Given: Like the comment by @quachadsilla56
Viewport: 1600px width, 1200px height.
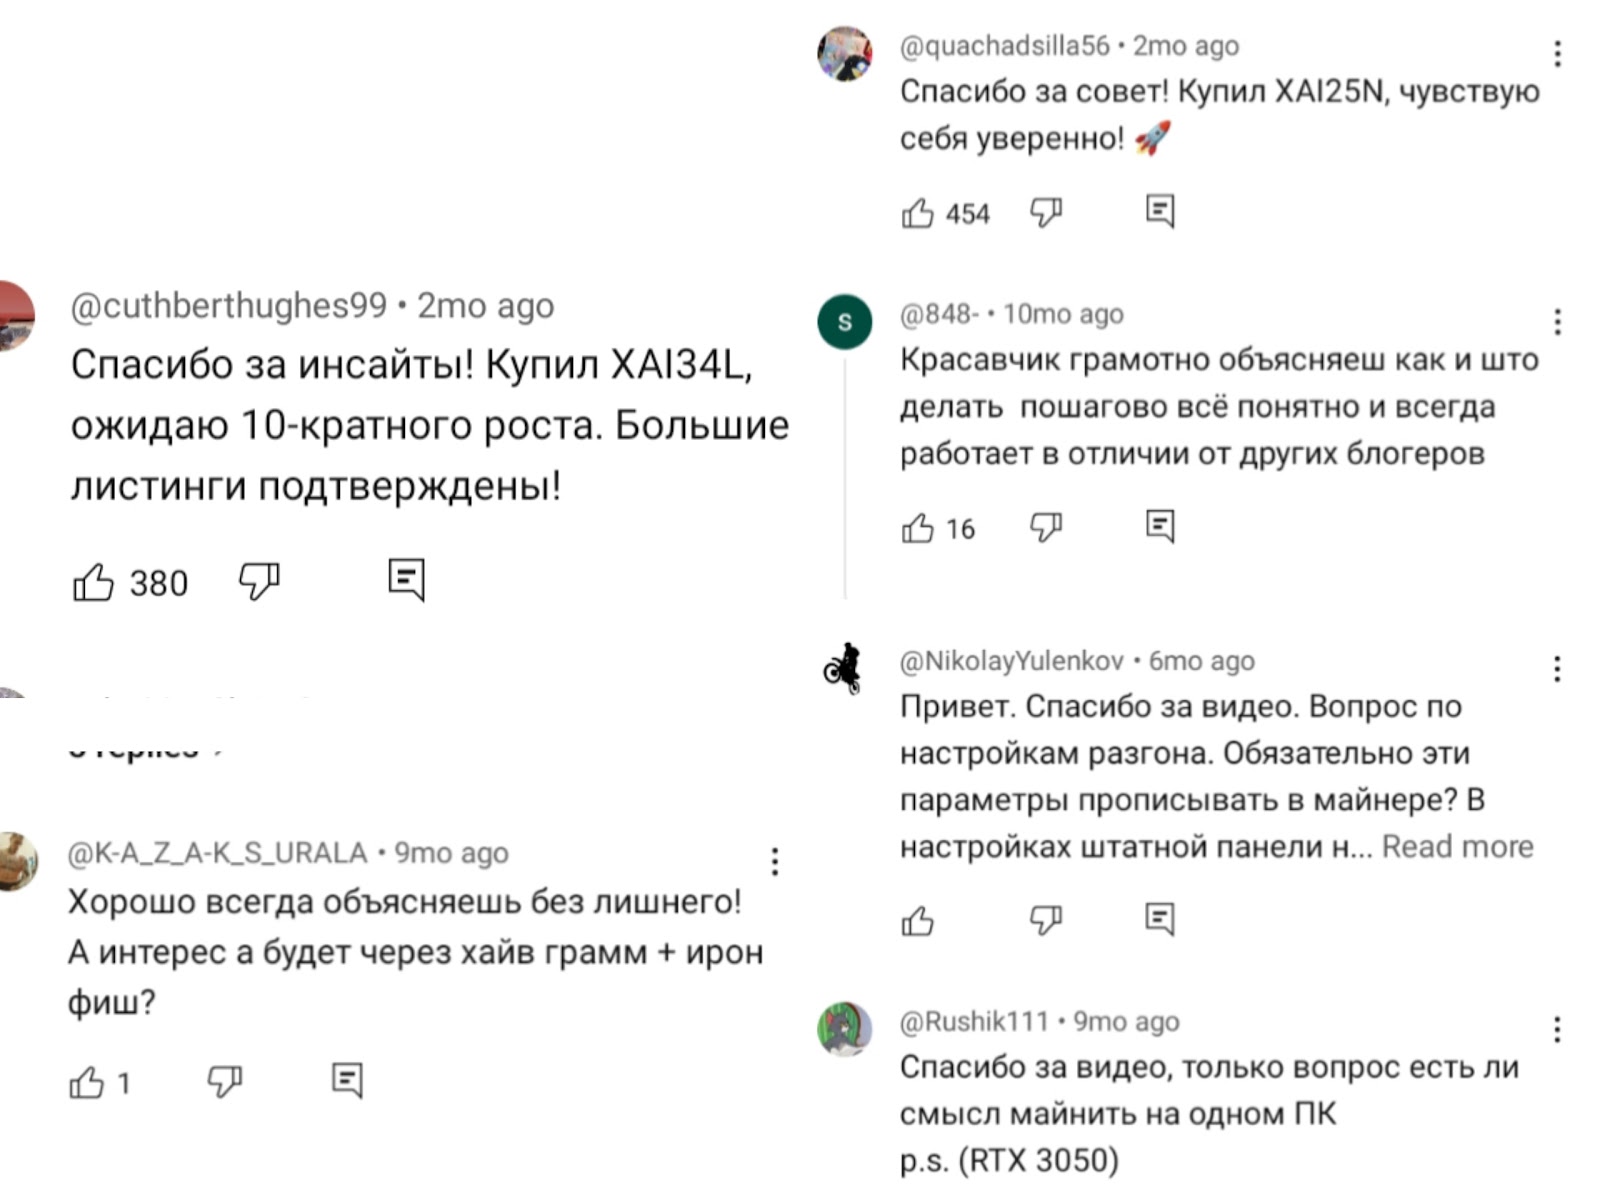Looking at the screenshot, I should click(917, 213).
